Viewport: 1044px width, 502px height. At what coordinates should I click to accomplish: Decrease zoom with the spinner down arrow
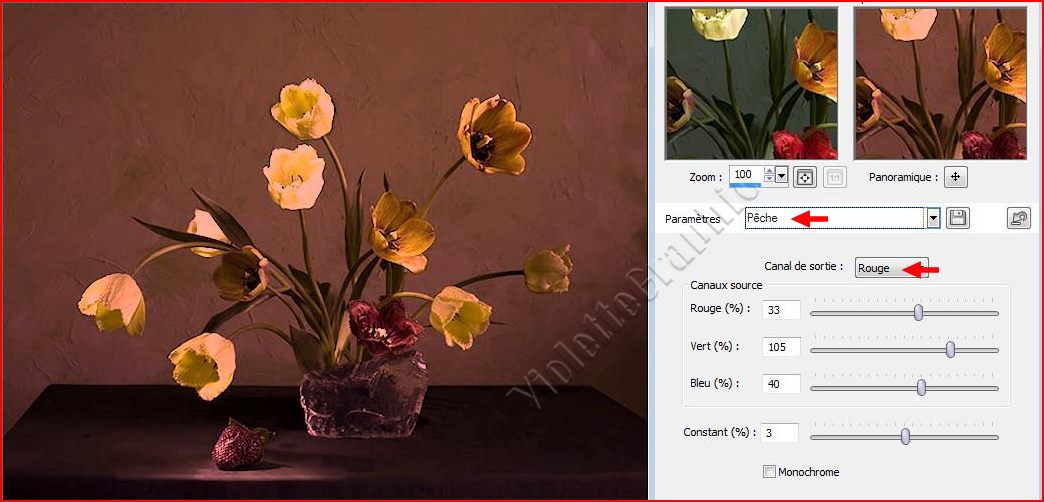point(768,181)
